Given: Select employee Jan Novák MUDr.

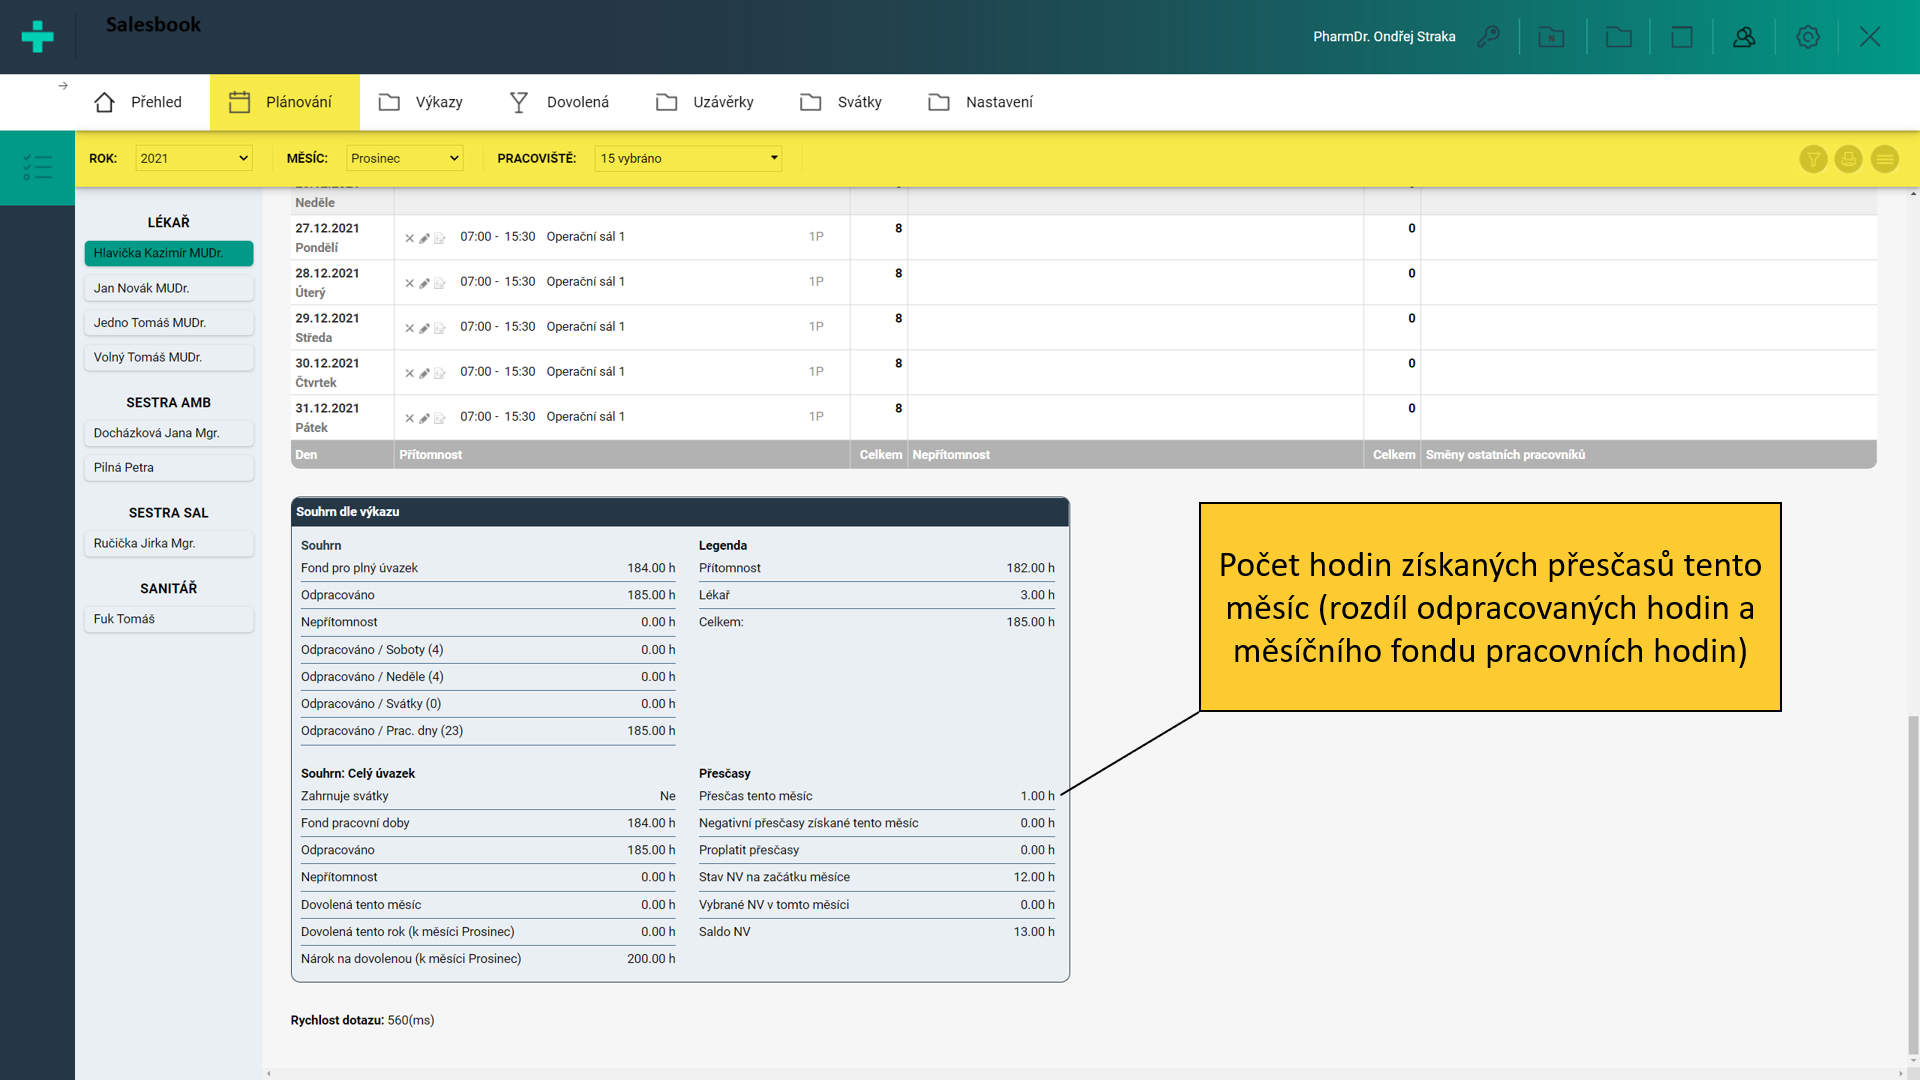Looking at the screenshot, I should click(x=168, y=288).
